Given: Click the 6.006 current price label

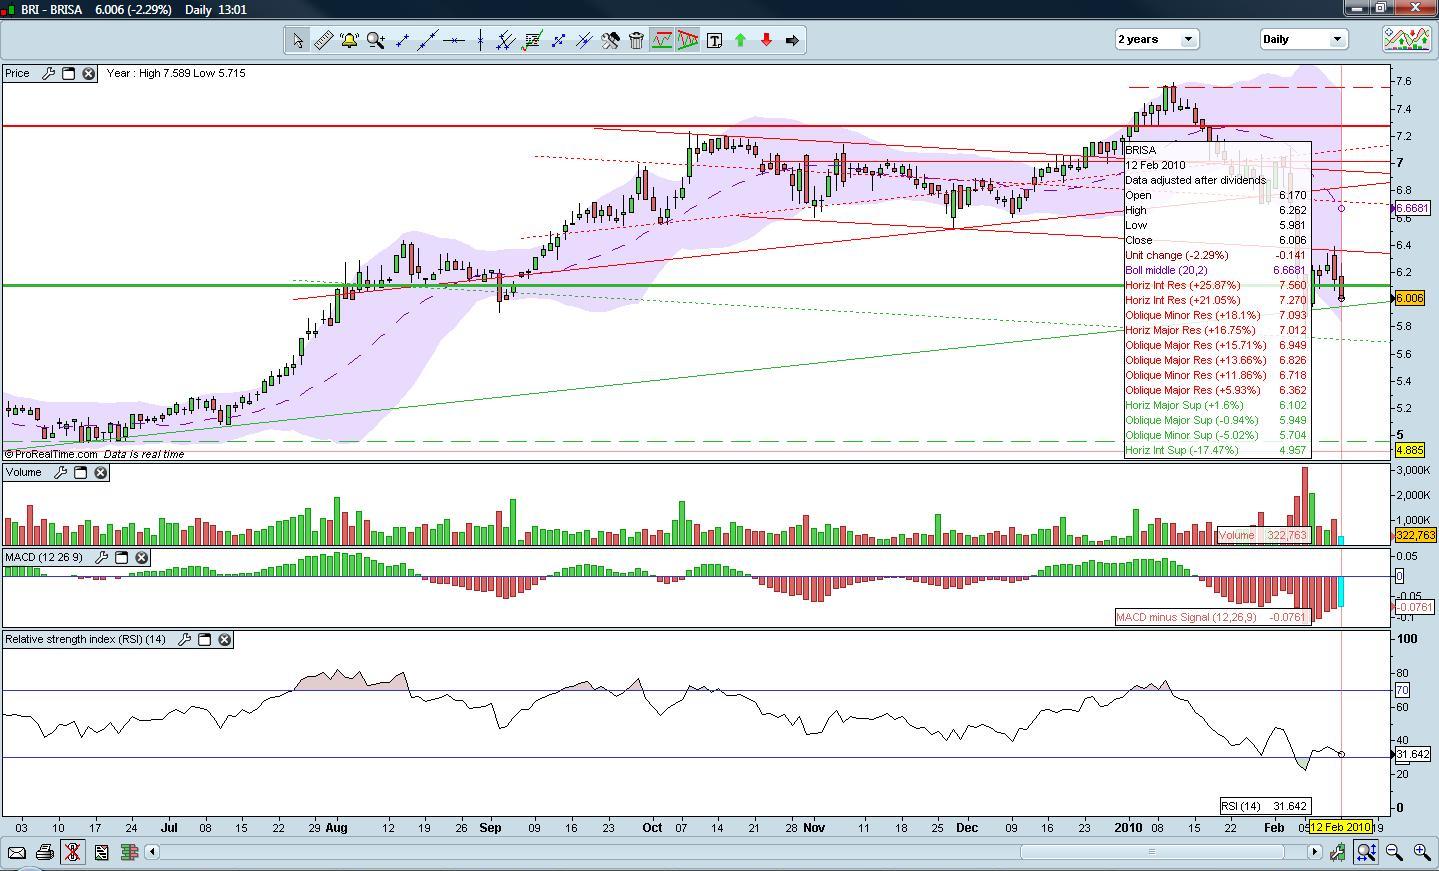Looking at the screenshot, I should (x=1409, y=298).
